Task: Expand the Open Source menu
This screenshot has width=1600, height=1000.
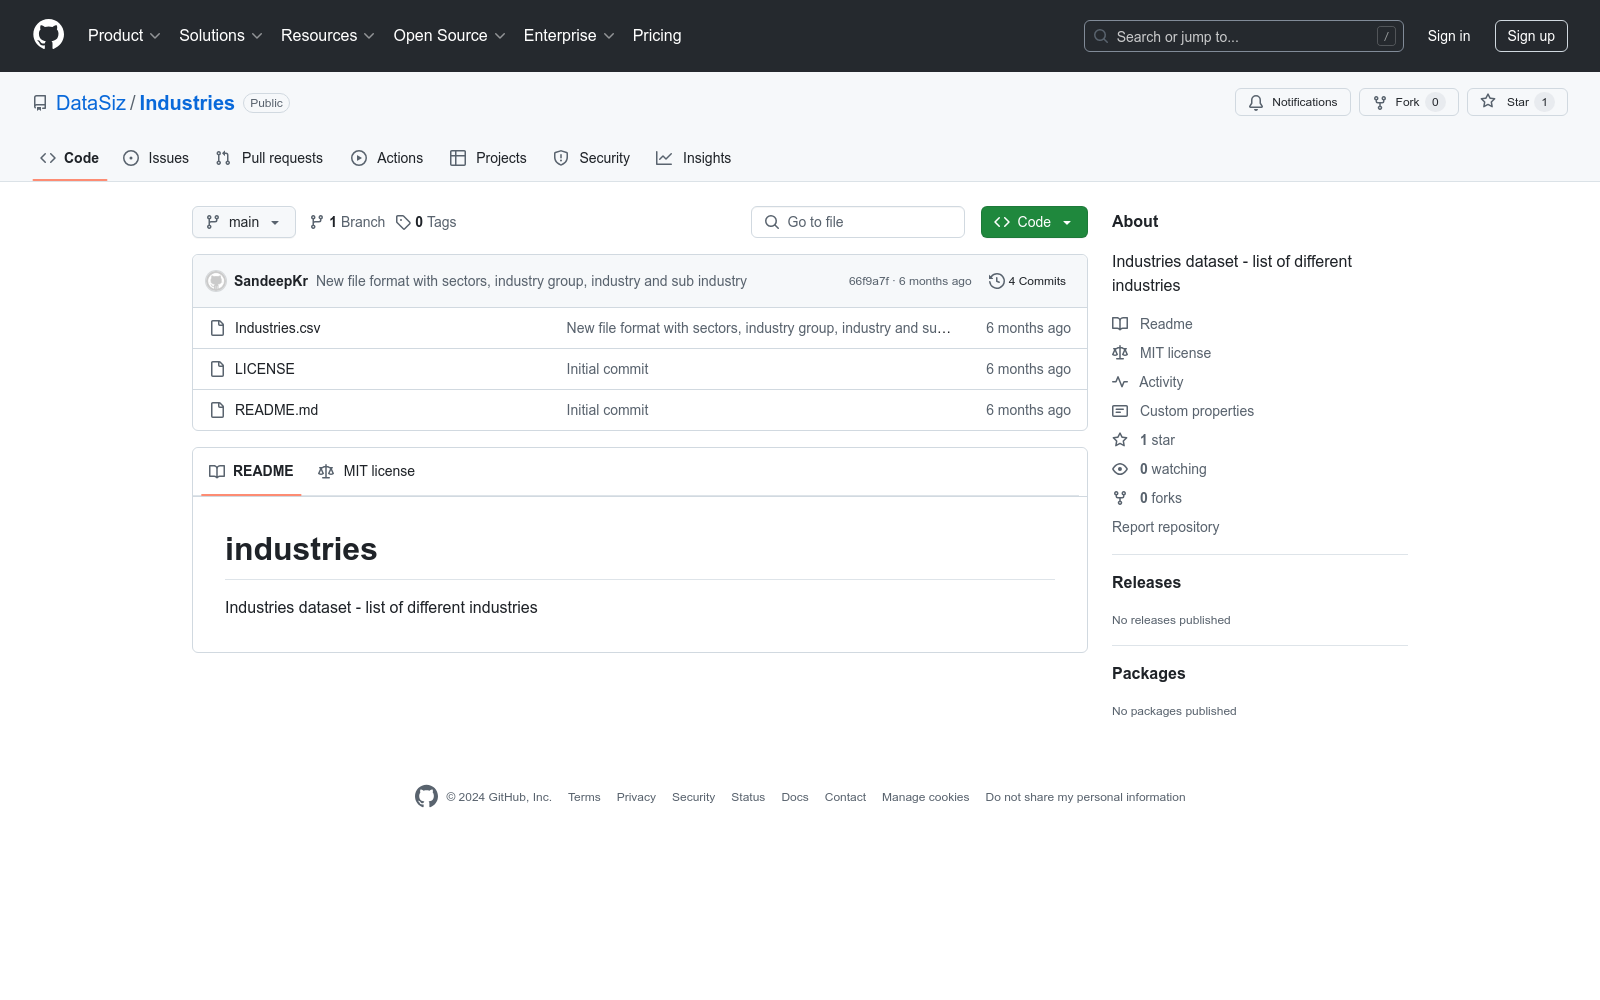Action: (x=450, y=36)
